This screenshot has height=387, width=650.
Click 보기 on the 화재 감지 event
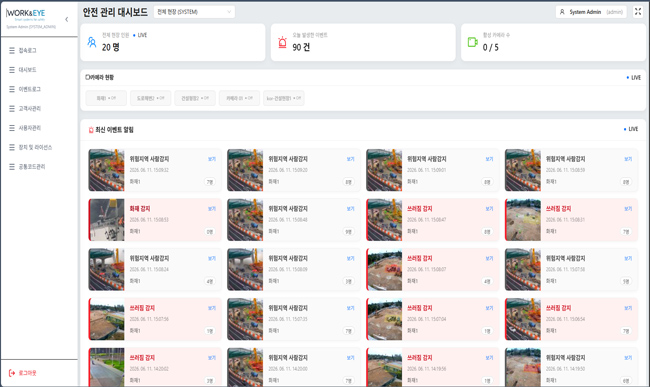[212, 209]
